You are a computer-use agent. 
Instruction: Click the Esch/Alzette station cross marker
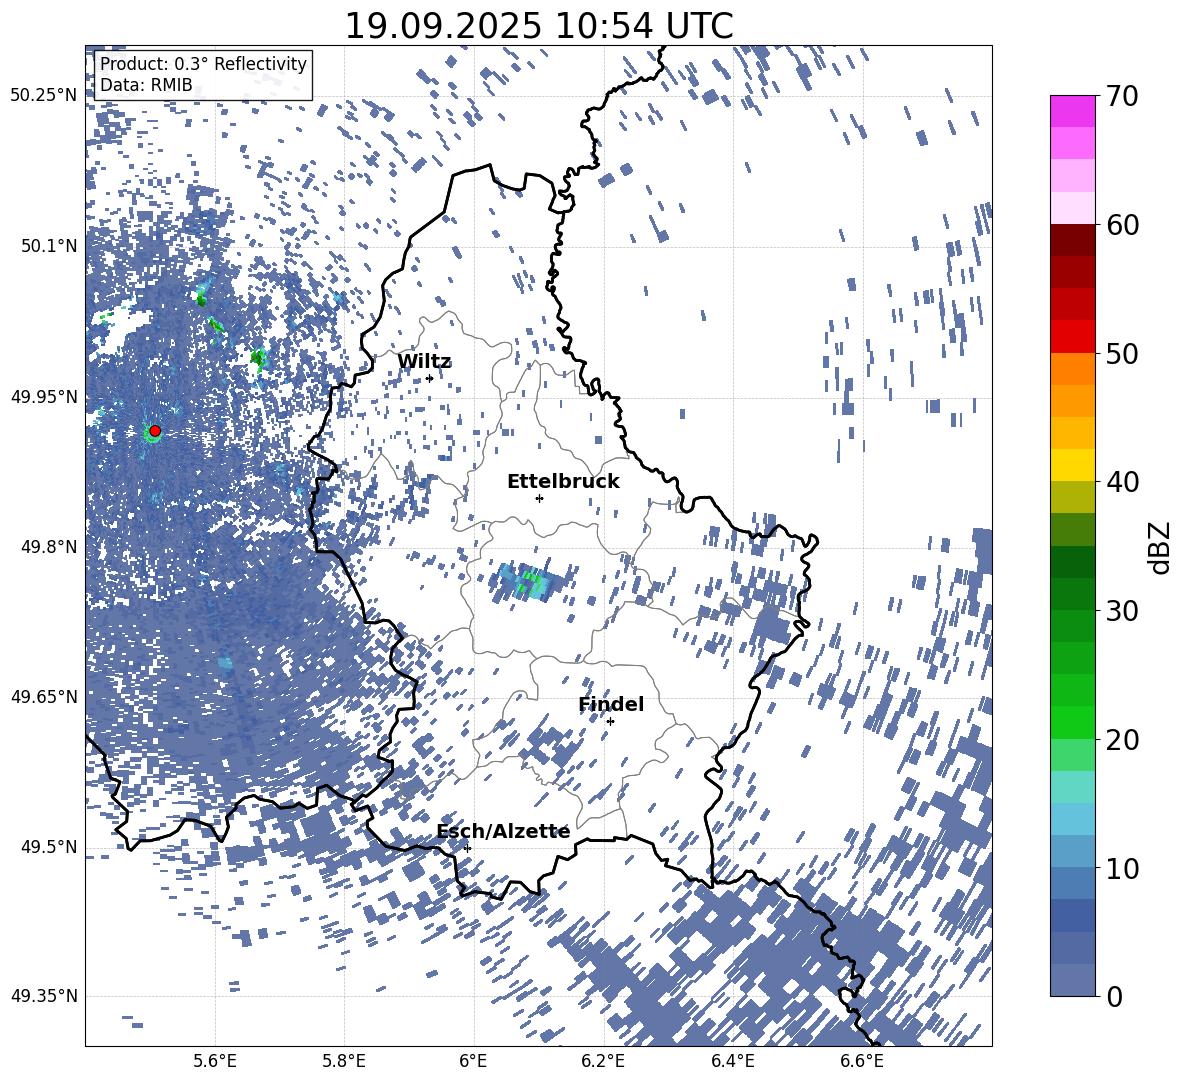click(467, 848)
